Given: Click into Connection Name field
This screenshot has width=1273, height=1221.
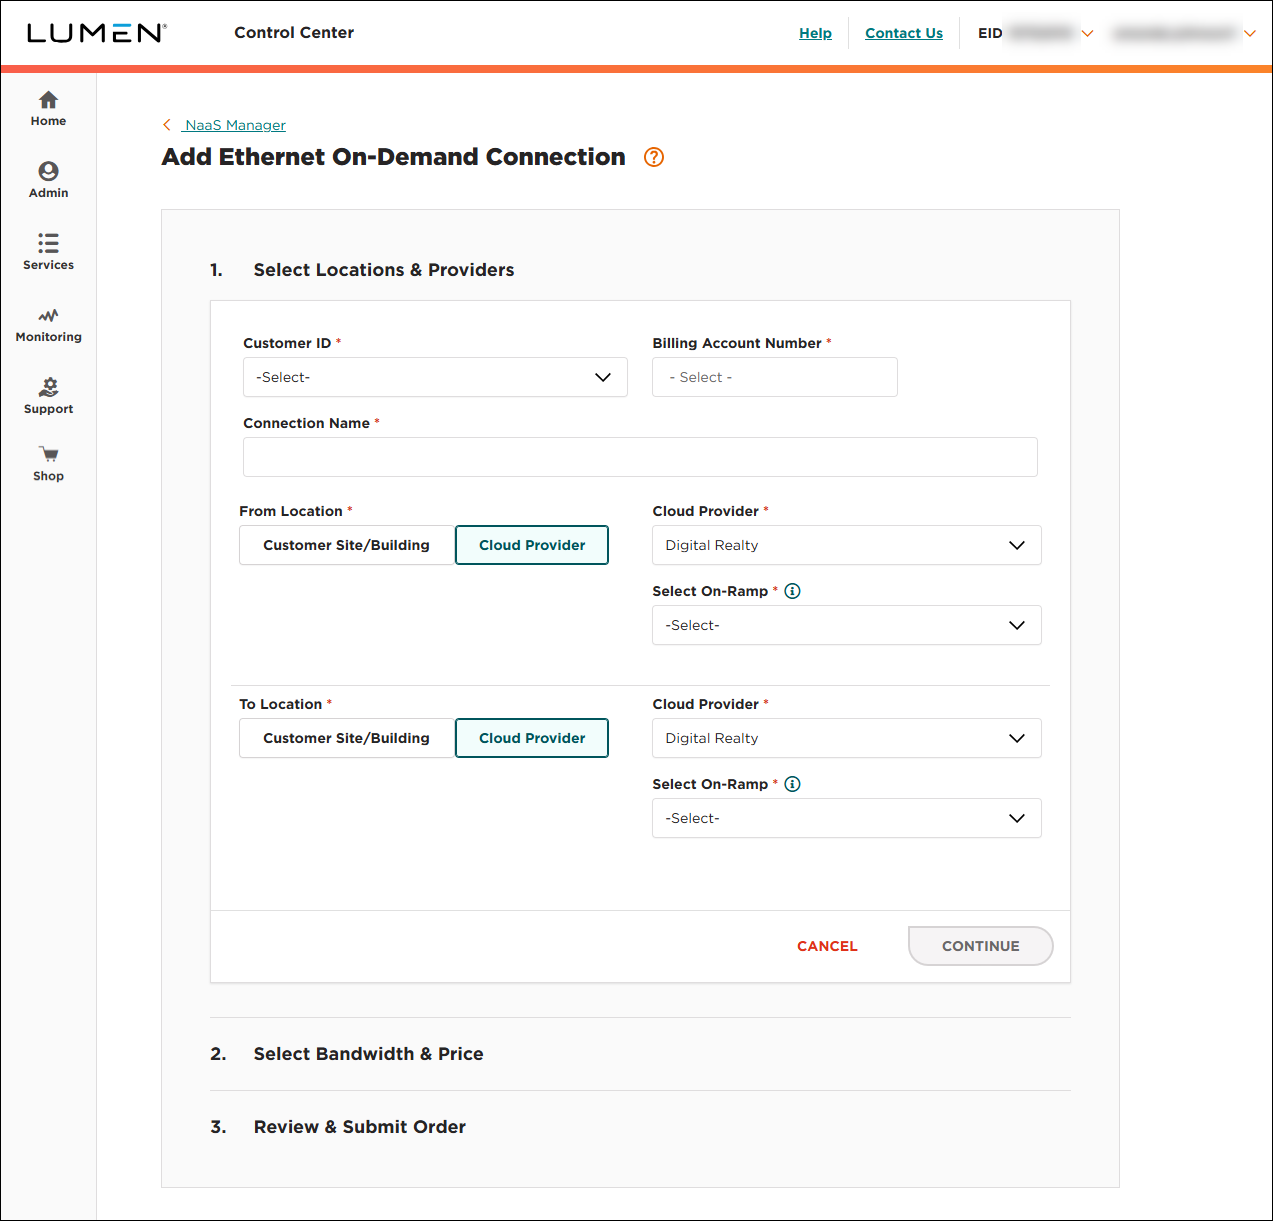Looking at the screenshot, I should coord(640,457).
